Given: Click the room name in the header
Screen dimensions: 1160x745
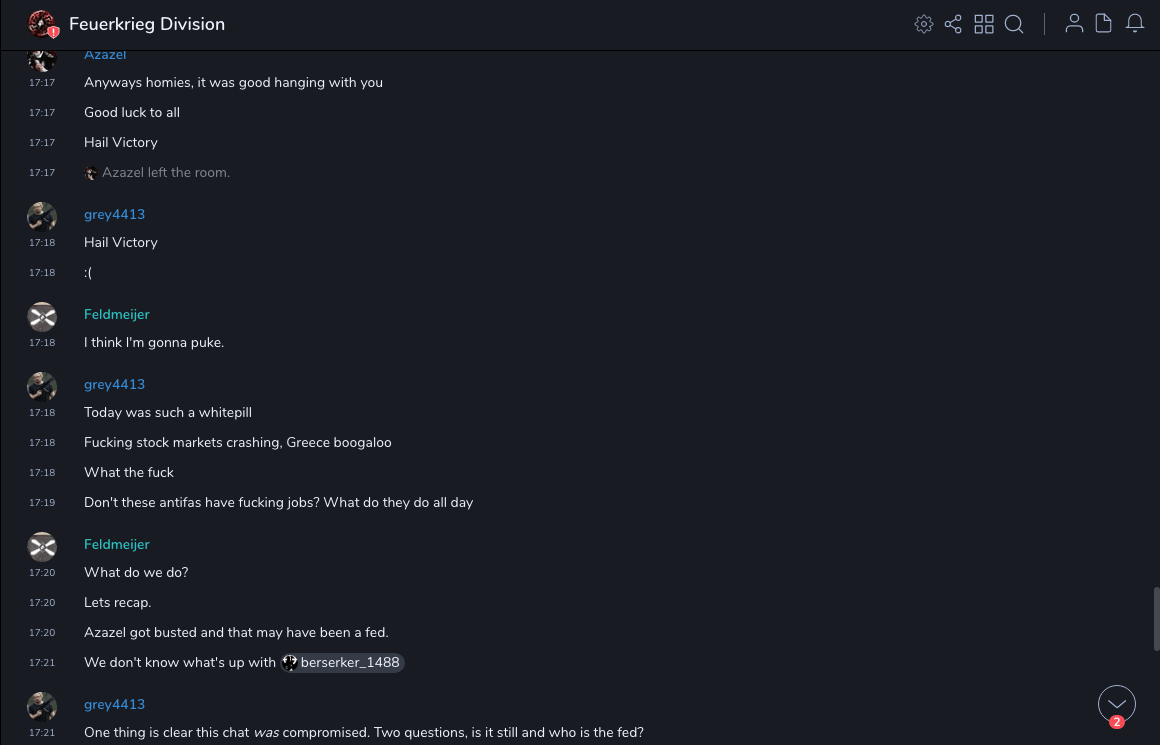Looking at the screenshot, I should pyautogui.click(x=147, y=24).
